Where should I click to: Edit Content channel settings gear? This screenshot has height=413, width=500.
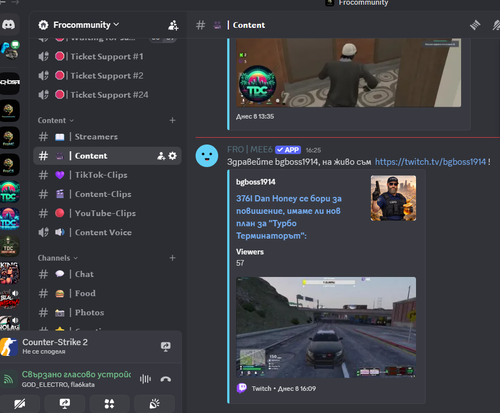[173, 156]
